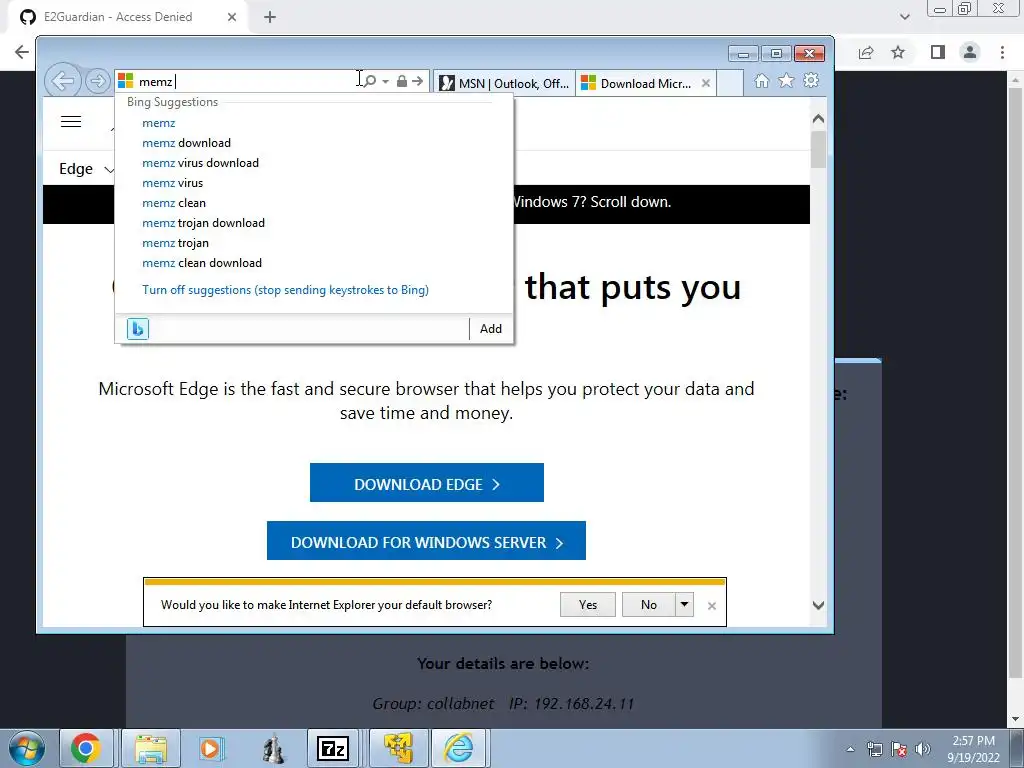The image size is (1024, 768).
Task: Switch to MSN | Outlook tab
Action: [x=504, y=83]
